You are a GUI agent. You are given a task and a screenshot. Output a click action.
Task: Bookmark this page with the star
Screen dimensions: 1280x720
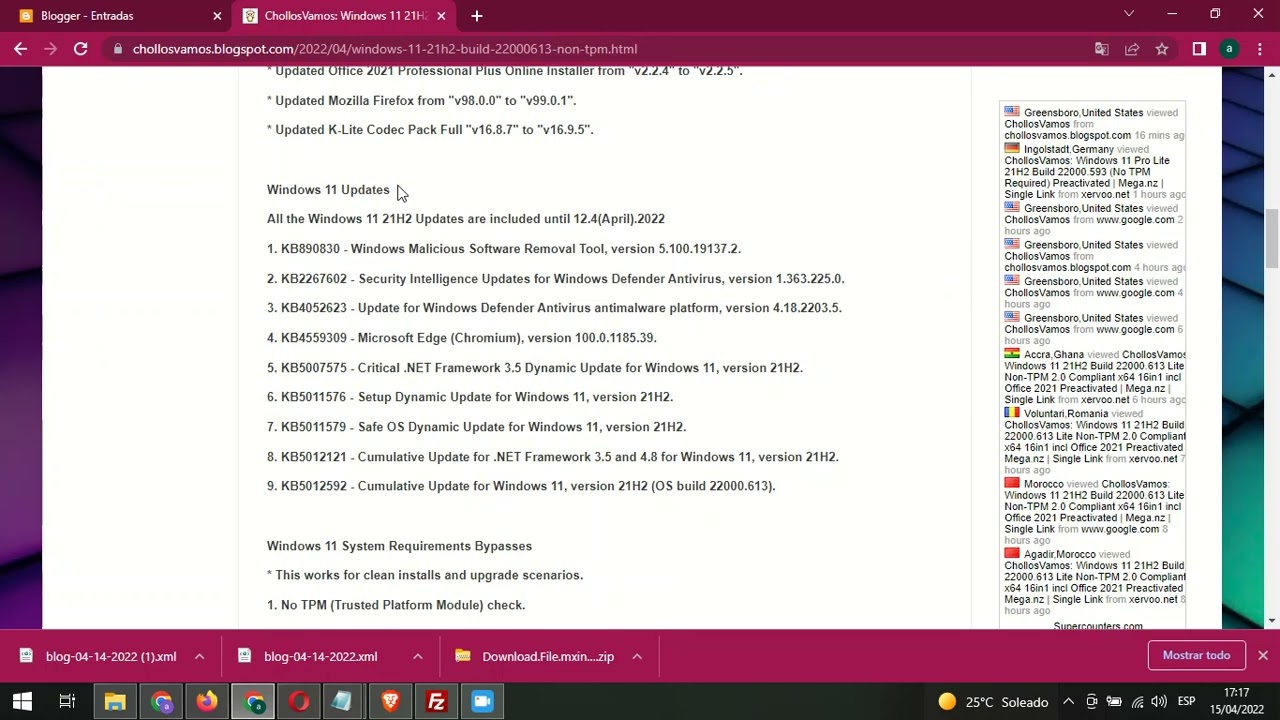click(x=1162, y=49)
